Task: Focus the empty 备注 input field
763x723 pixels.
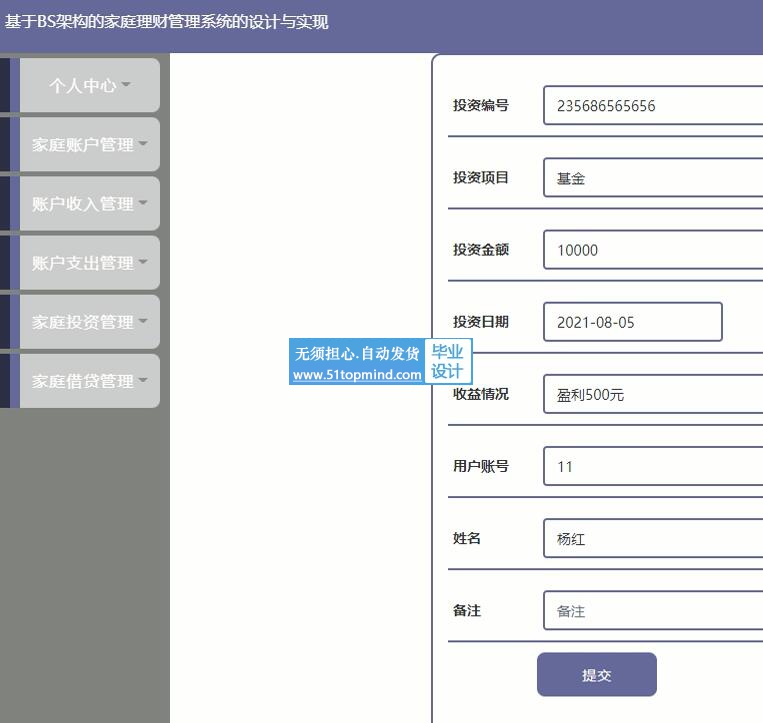Action: 653,611
